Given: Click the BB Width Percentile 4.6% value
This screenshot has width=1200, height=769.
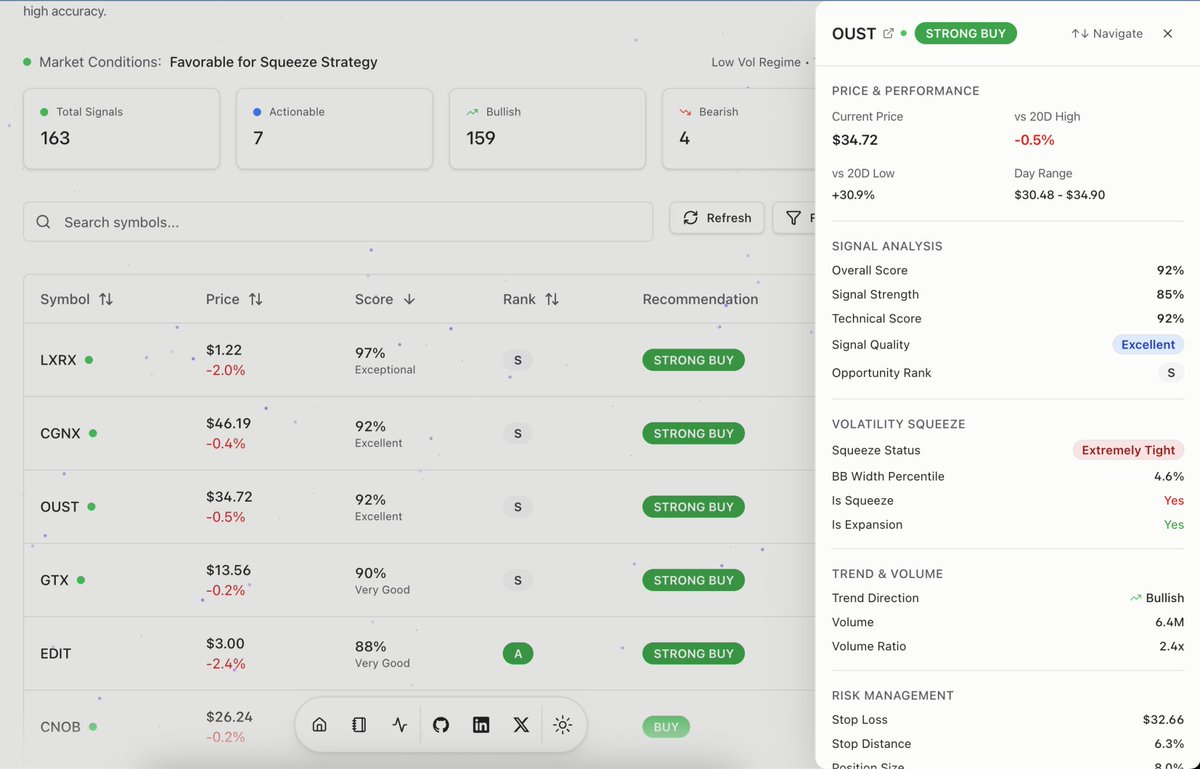Looking at the screenshot, I should pyautogui.click(x=1169, y=476).
